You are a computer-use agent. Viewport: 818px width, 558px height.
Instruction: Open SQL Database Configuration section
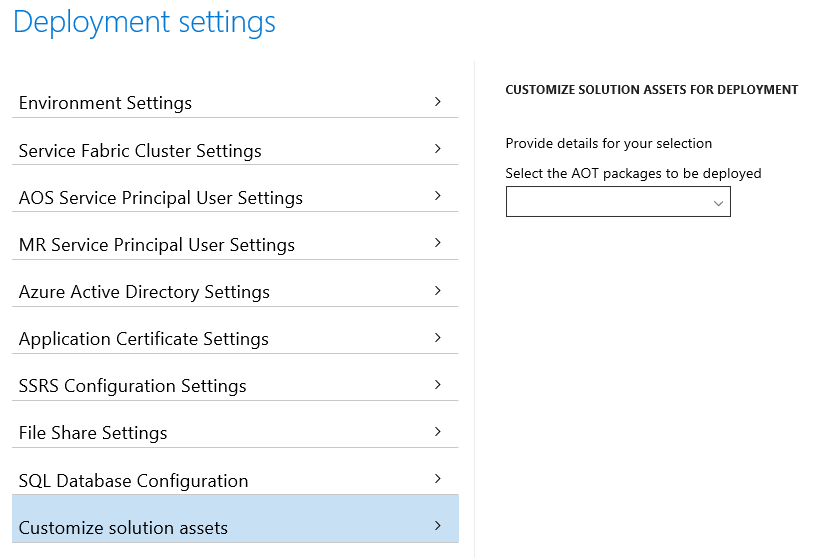(x=235, y=479)
